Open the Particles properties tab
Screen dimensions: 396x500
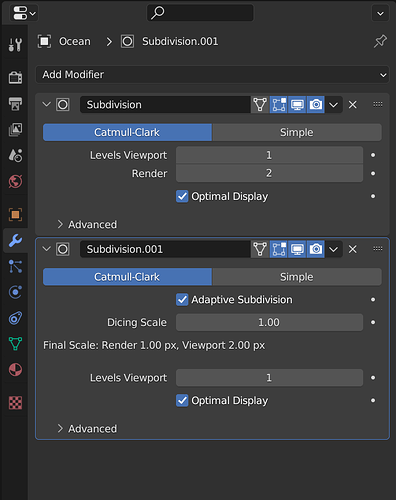coord(15,266)
